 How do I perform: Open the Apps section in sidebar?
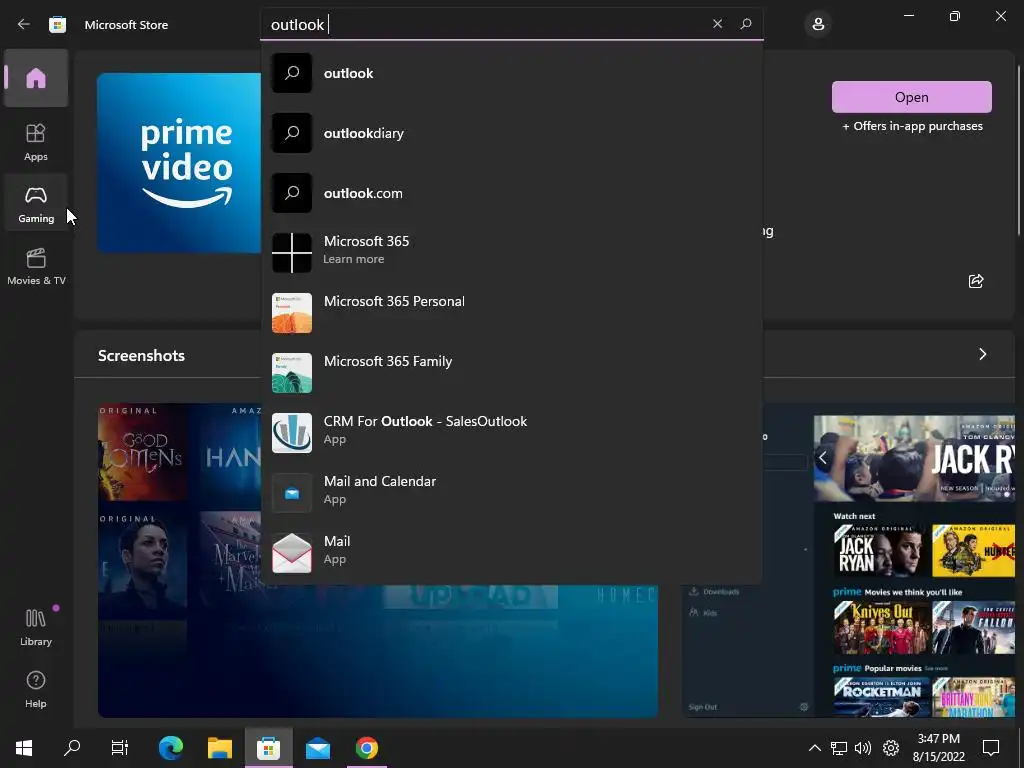36,142
